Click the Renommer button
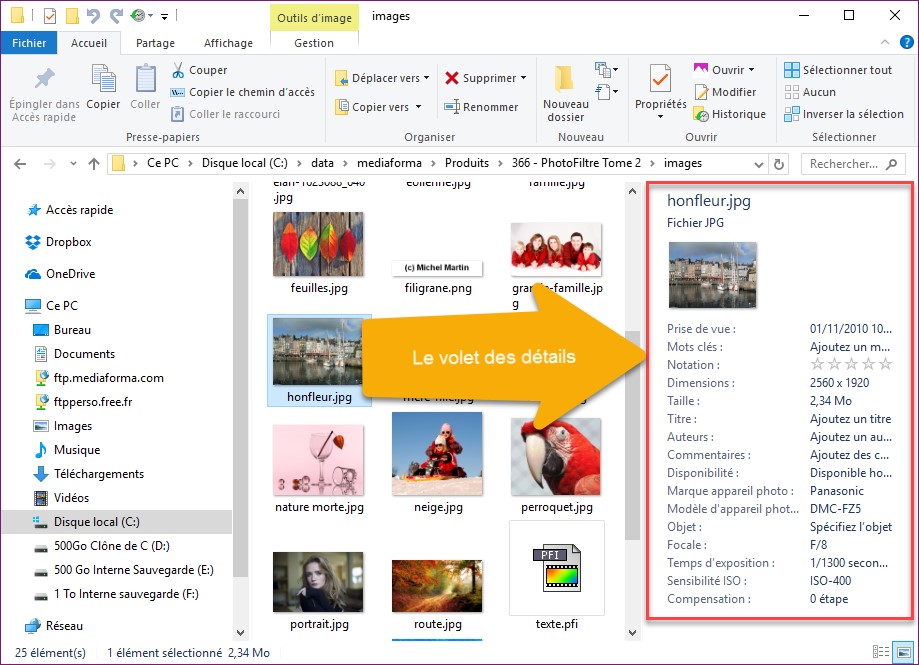The width and height of the screenshot is (919, 665). pyautogui.click(x=481, y=107)
